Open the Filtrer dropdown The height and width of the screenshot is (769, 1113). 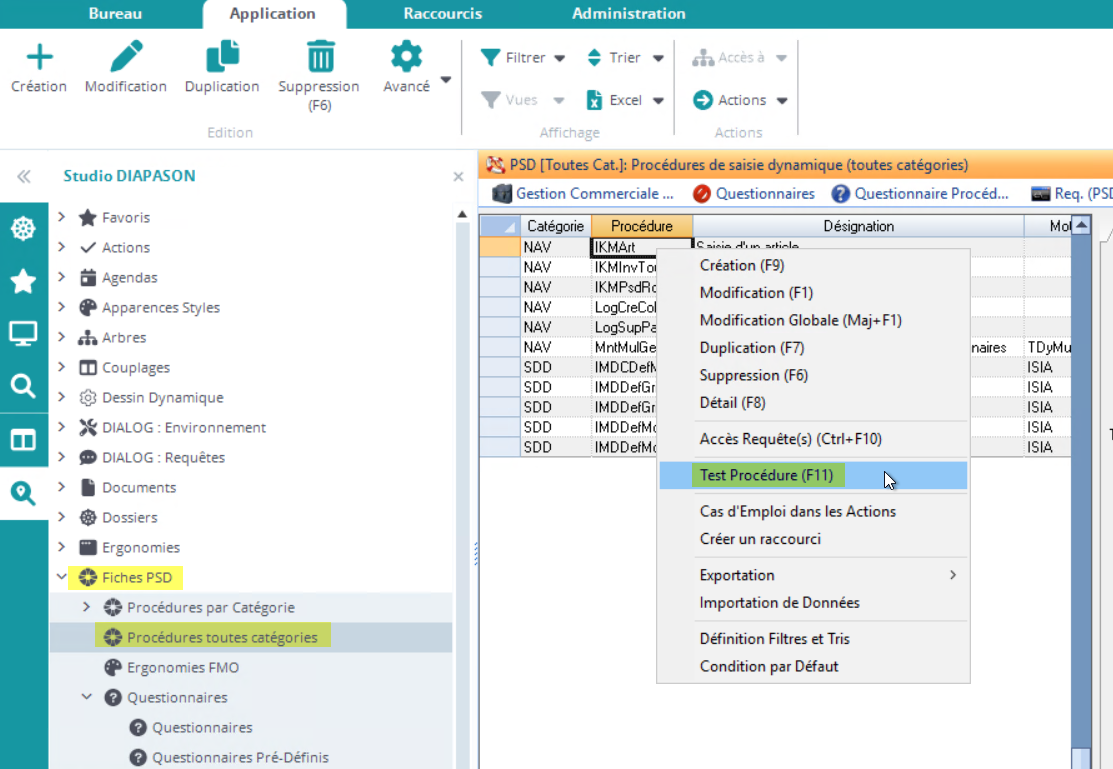point(523,58)
